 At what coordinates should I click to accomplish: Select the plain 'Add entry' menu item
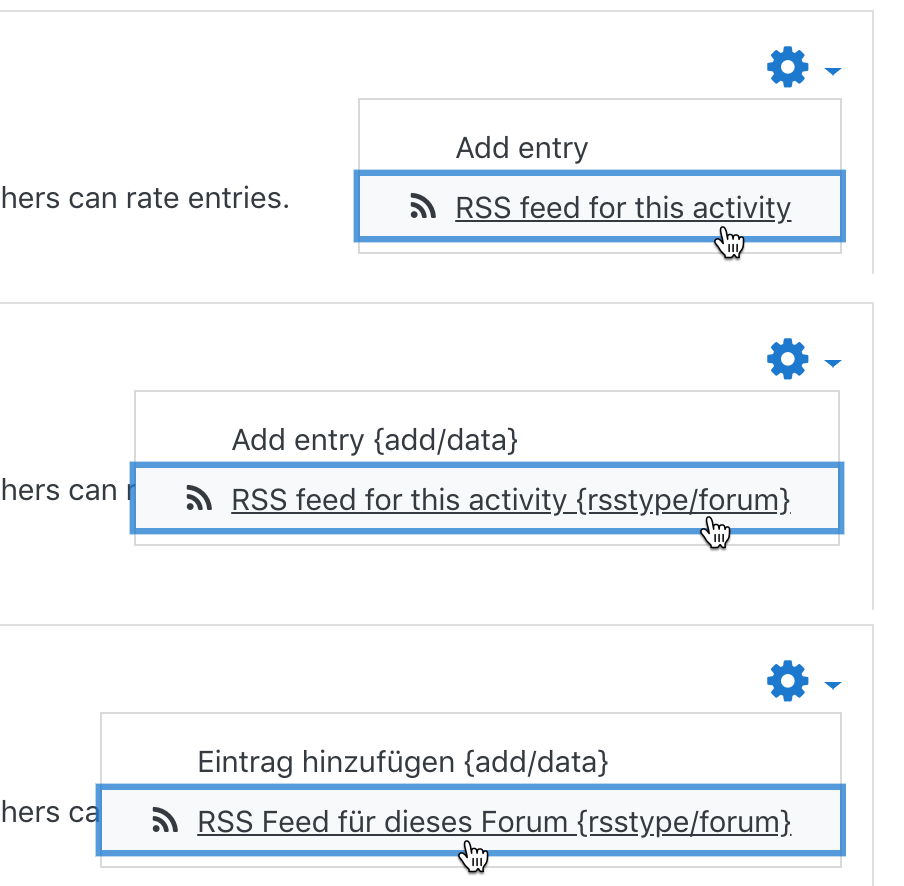(522, 148)
